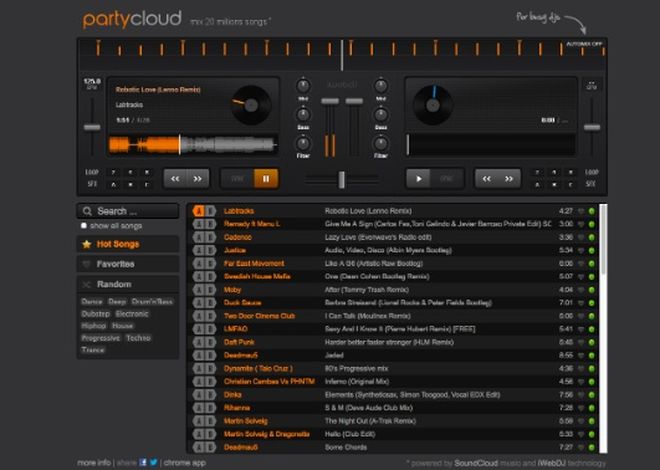This screenshot has height=470, width=660.
Task: Open the Random songs list
Action: click(x=128, y=284)
